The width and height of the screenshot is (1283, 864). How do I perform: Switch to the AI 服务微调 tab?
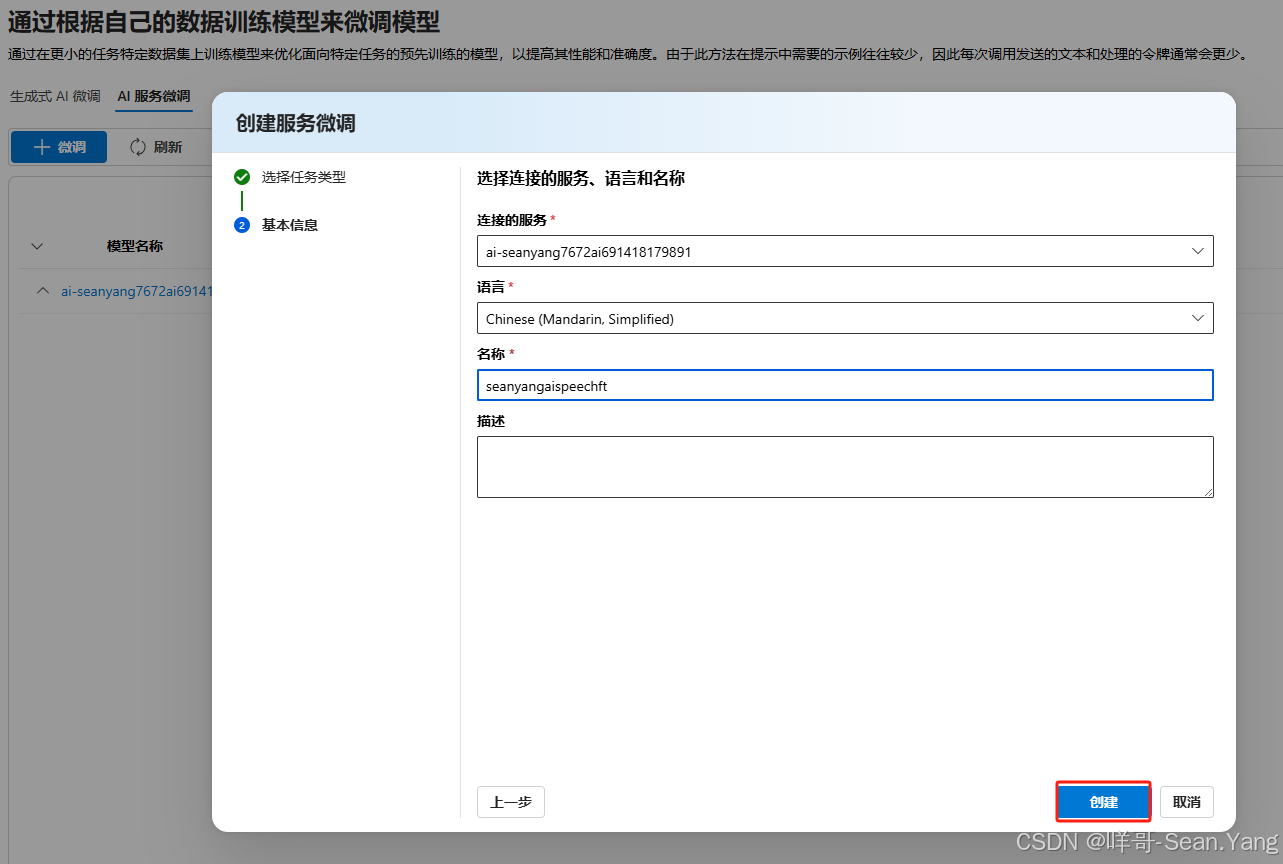click(153, 97)
